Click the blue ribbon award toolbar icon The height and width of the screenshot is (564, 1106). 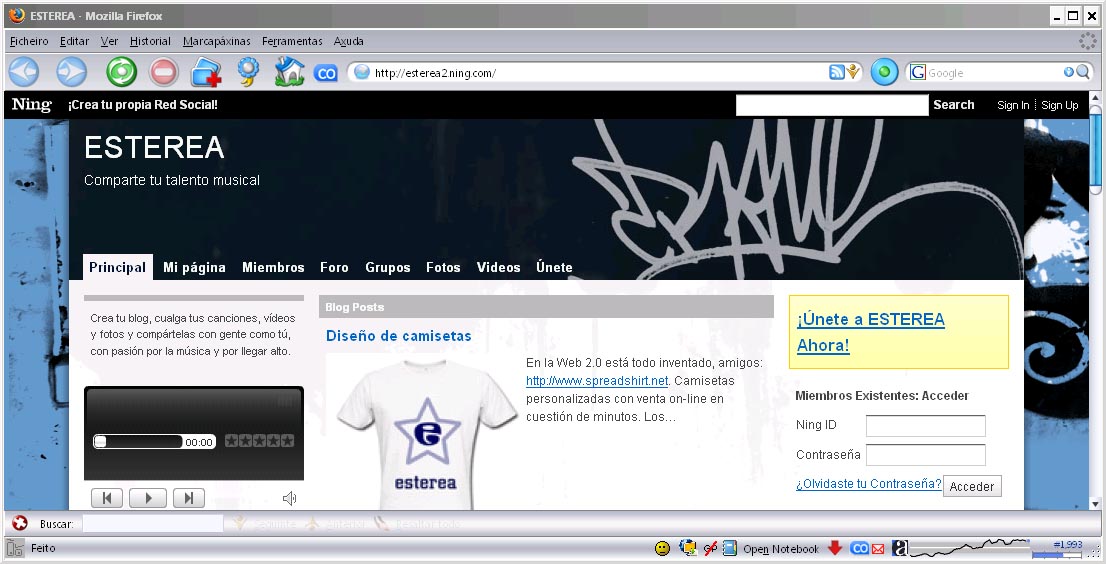pos(248,72)
